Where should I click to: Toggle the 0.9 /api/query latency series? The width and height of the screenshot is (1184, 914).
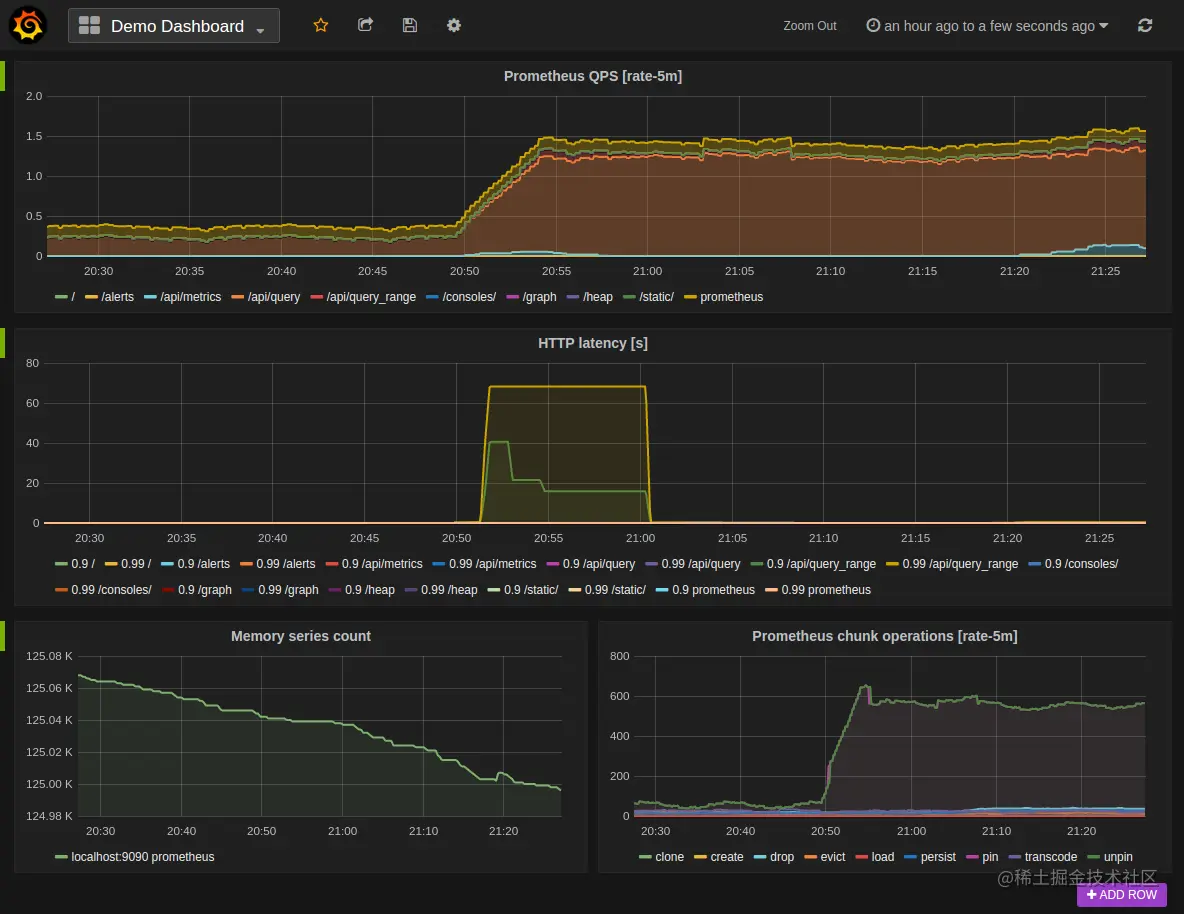[x=599, y=564]
